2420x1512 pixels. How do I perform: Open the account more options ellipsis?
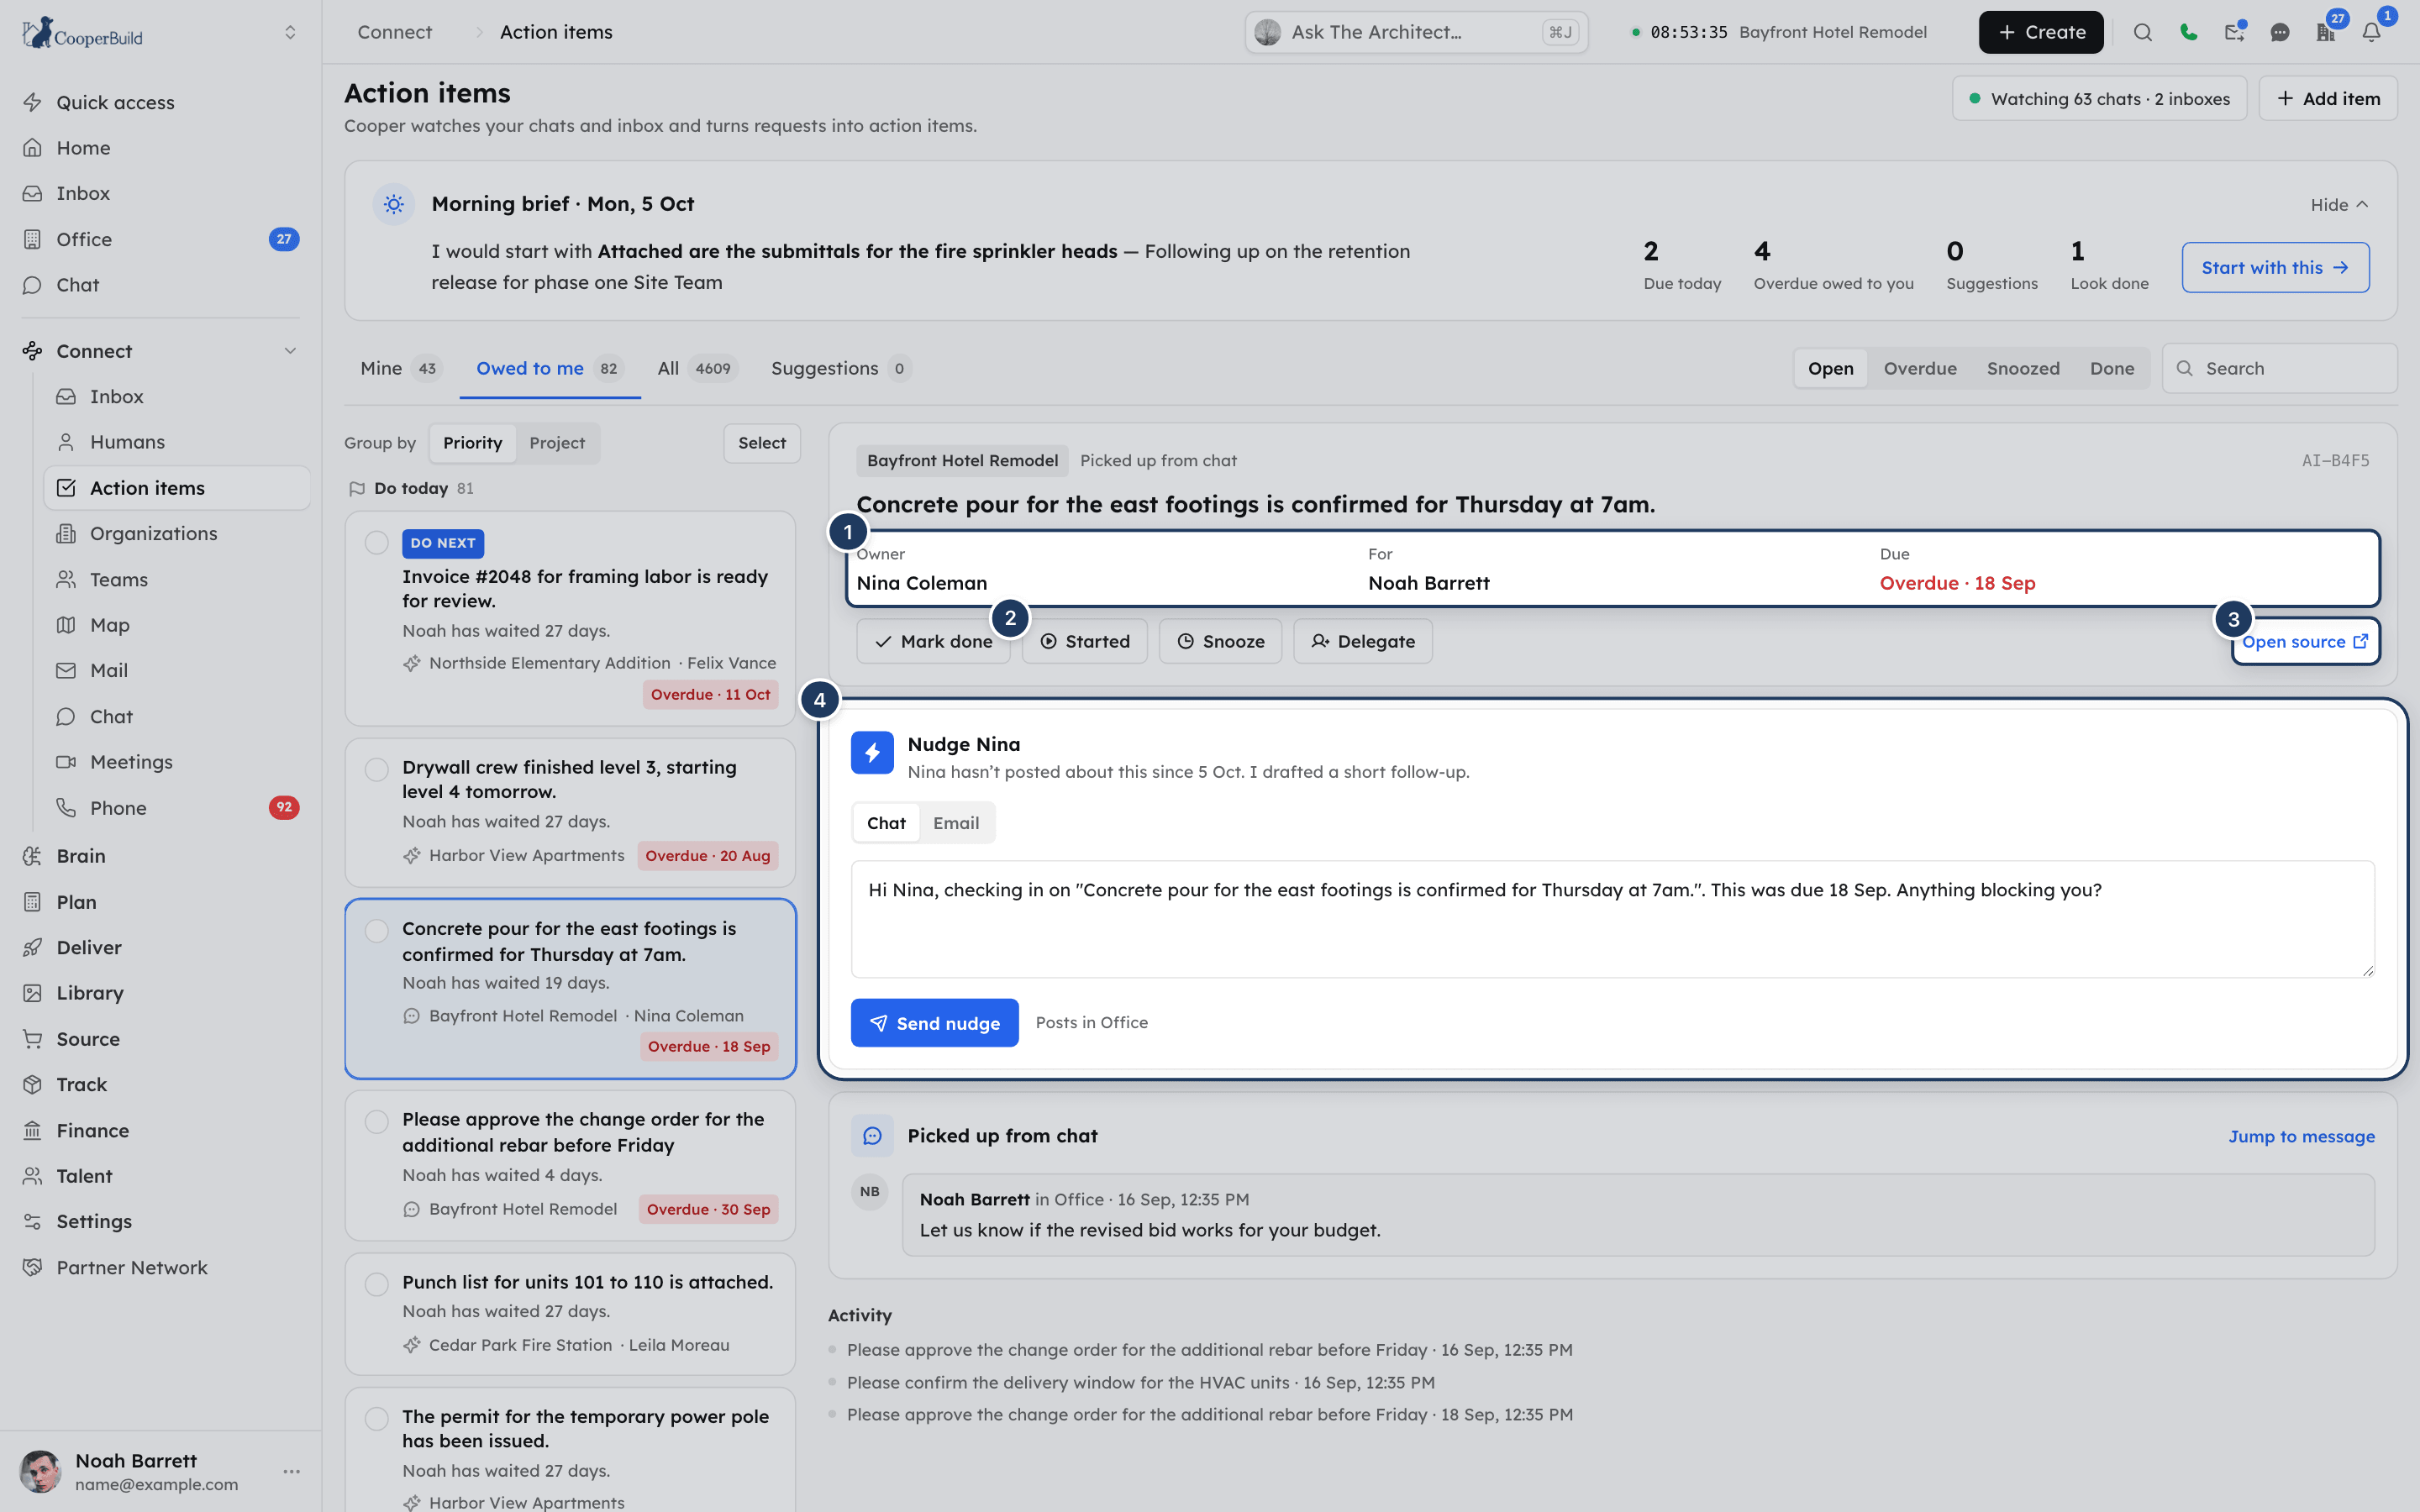tap(291, 1472)
